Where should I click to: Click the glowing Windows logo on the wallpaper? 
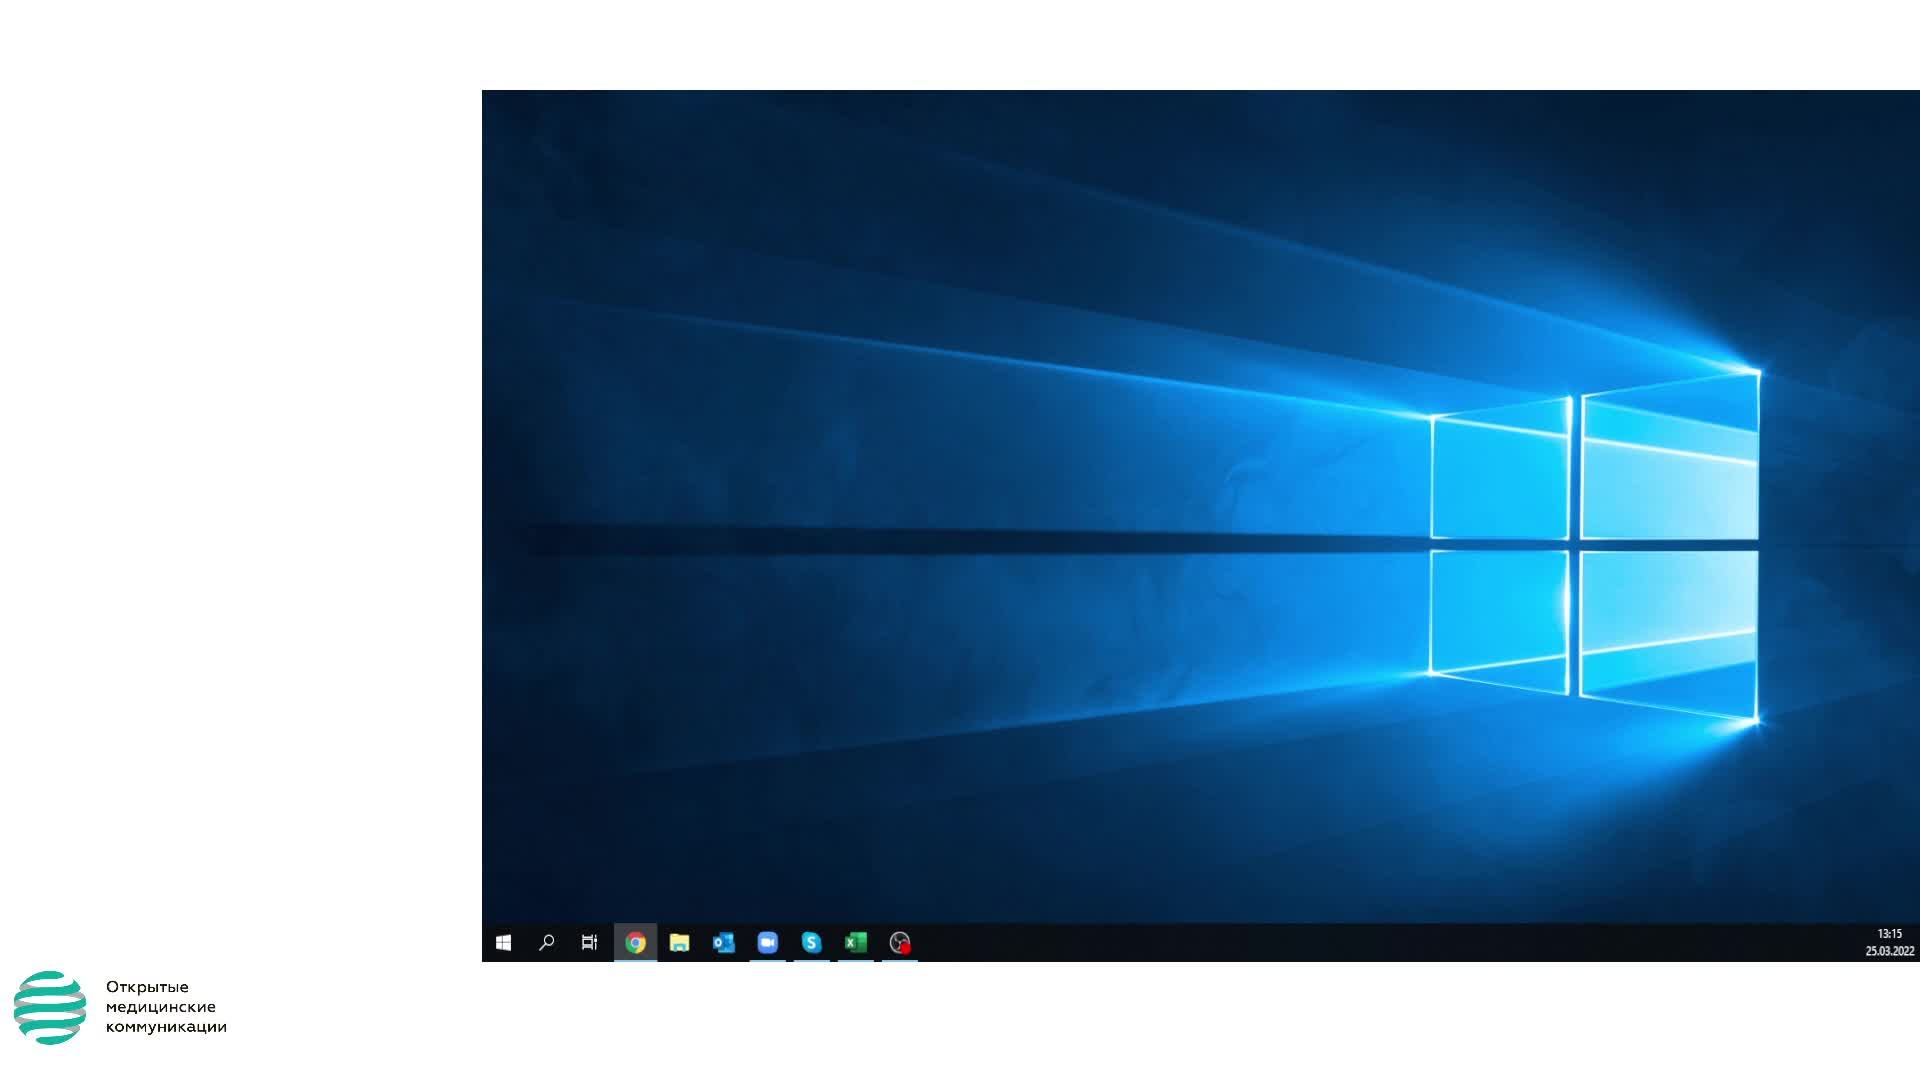pos(1594,545)
